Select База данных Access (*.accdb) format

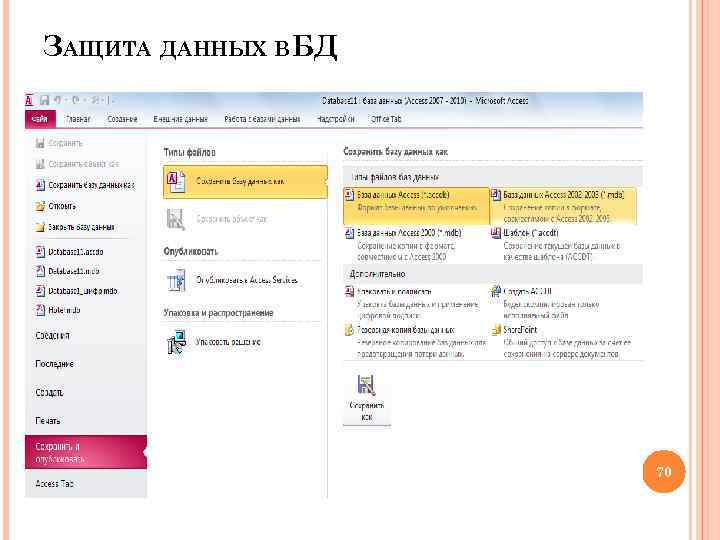[x=416, y=206]
